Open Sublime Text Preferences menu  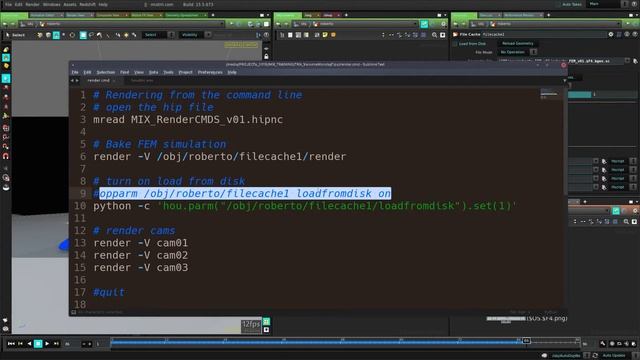(210, 72)
